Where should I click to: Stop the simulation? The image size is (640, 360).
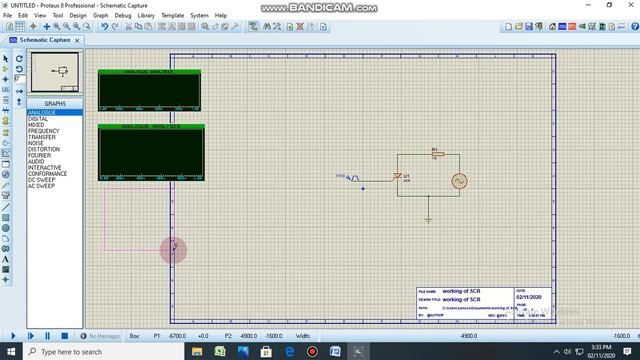click(x=64, y=336)
